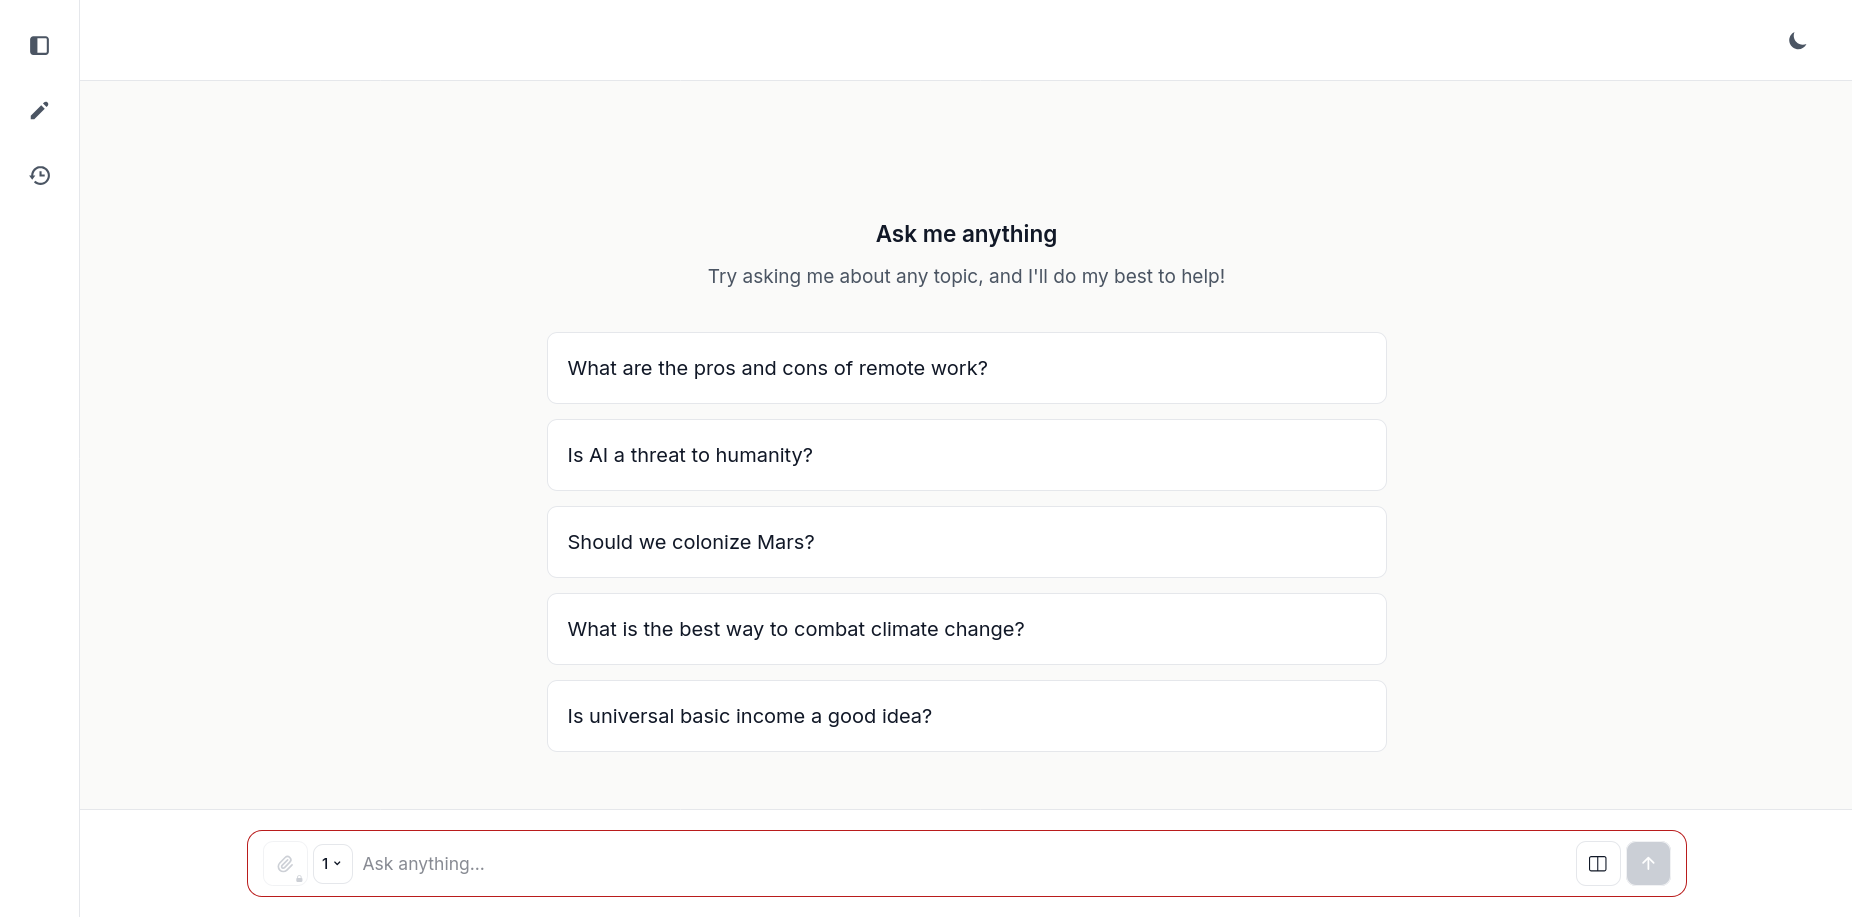Collapse the sidebar using the panel icon

click(x=39, y=45)
